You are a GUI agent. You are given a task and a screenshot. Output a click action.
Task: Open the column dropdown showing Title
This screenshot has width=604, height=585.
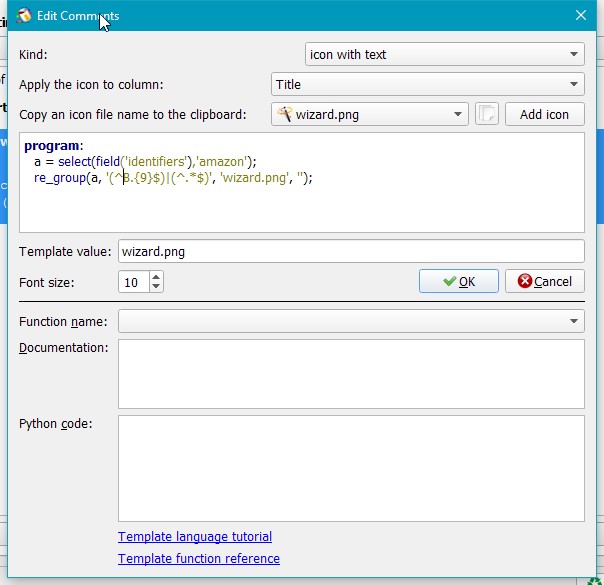click(x=428, y=84)
